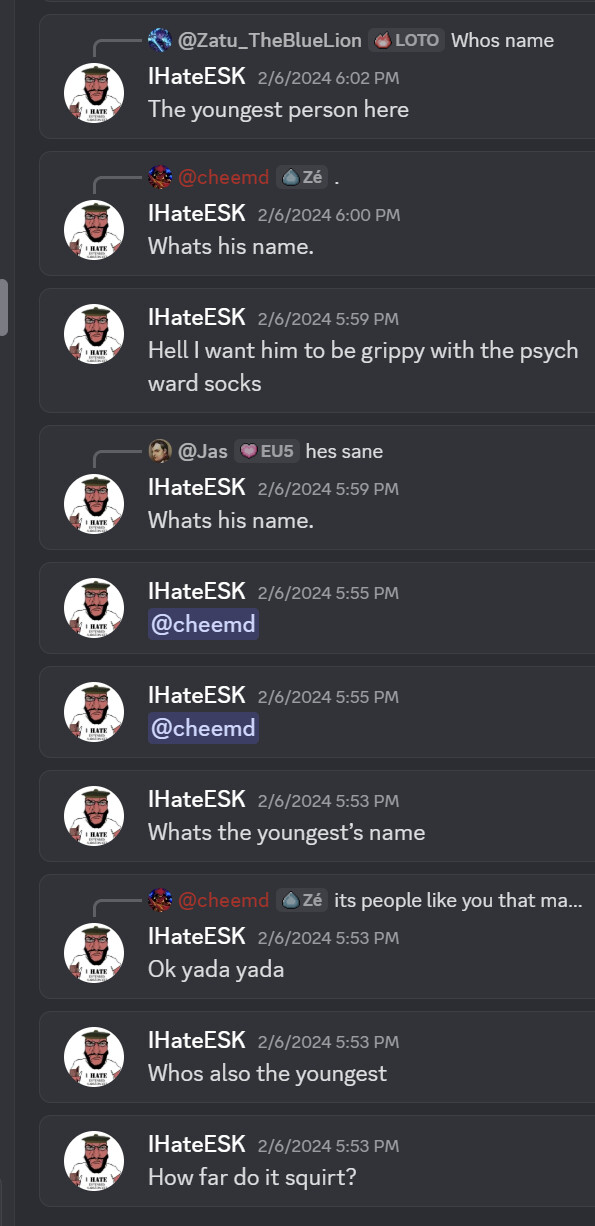
Task: Click the EU5 heart role badge
Action: 266,451
